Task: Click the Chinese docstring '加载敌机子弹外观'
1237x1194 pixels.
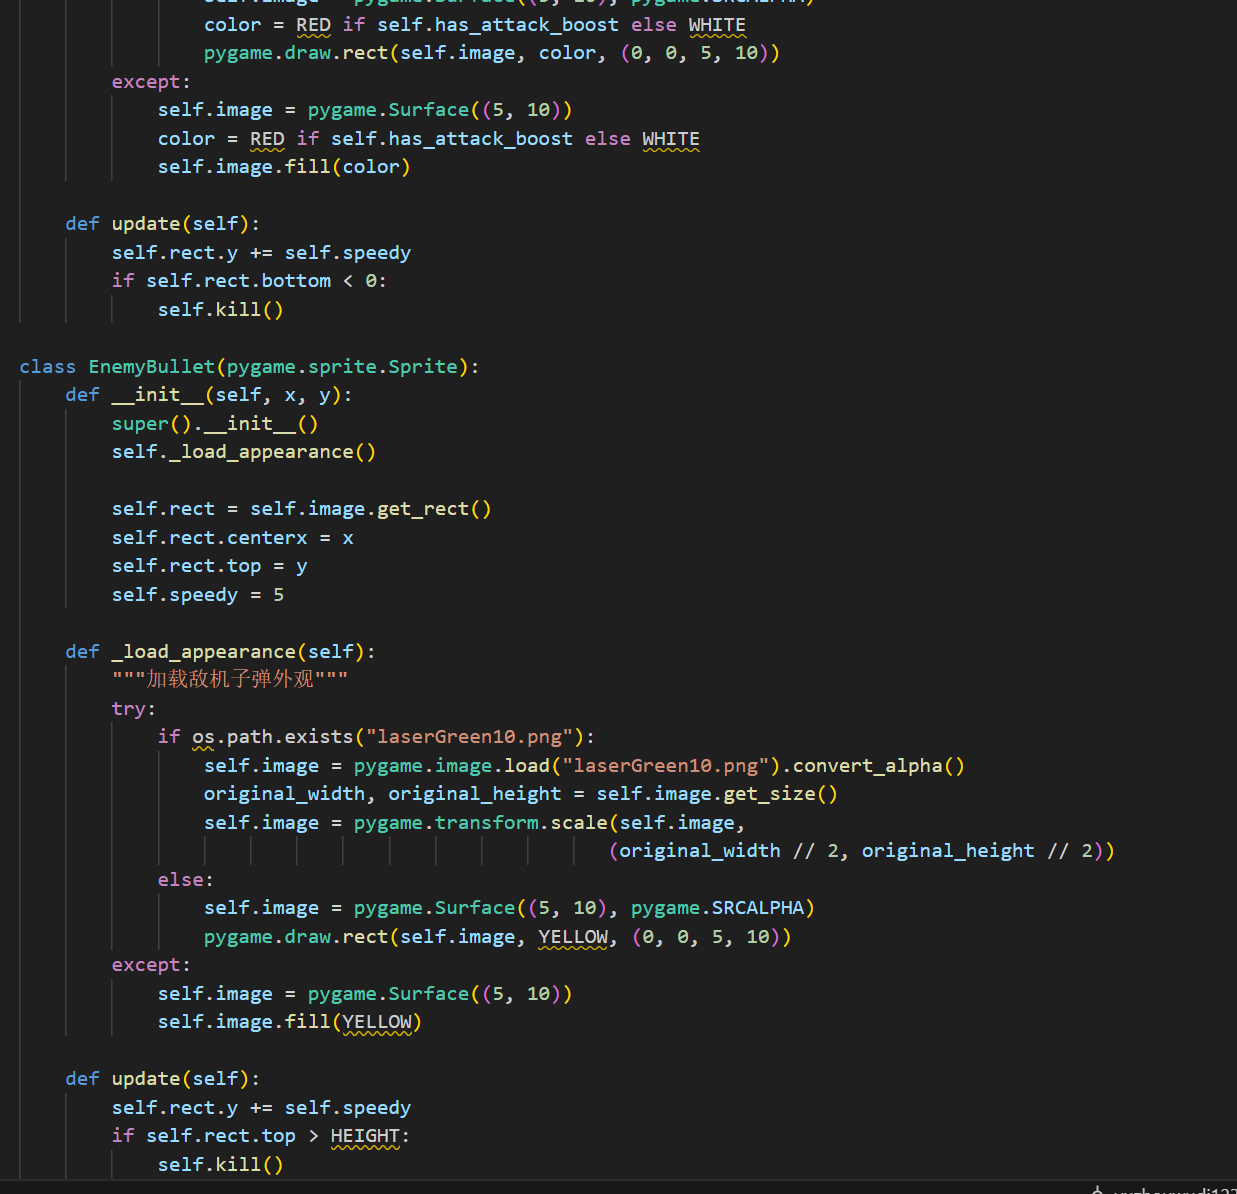Action: tap(230, 680)
